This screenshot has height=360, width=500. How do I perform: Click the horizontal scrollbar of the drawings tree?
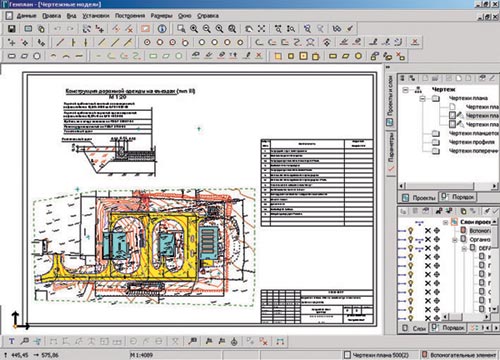pos(448,186)
